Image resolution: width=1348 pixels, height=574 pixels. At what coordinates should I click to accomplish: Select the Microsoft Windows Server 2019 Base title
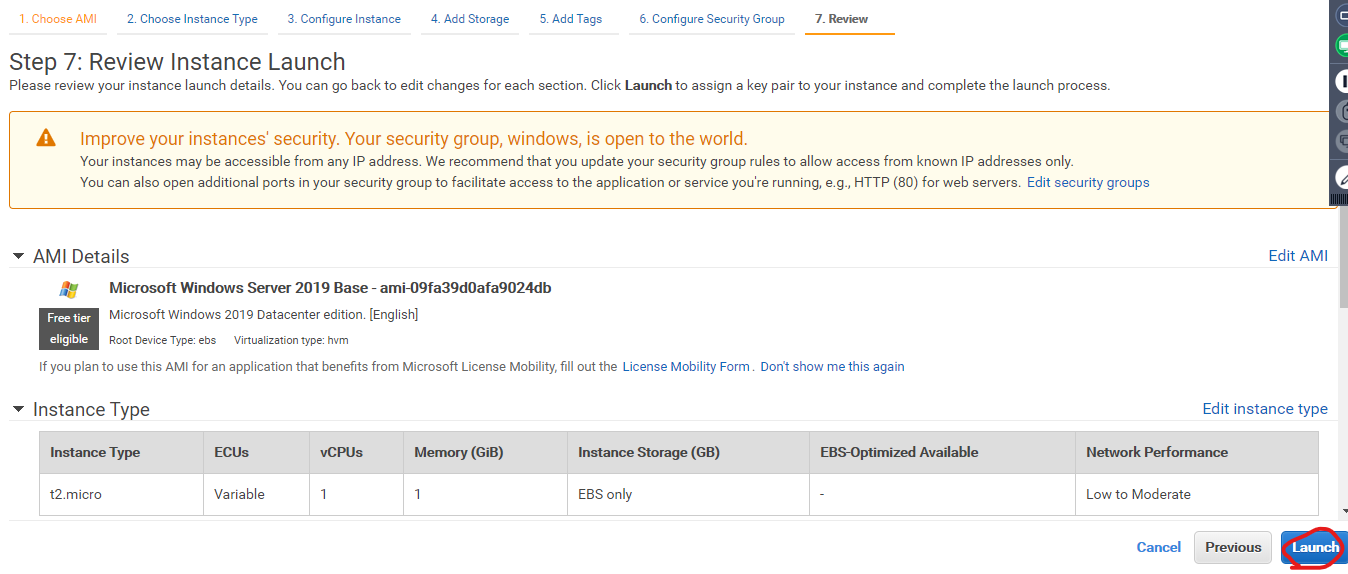click(330, 288)
